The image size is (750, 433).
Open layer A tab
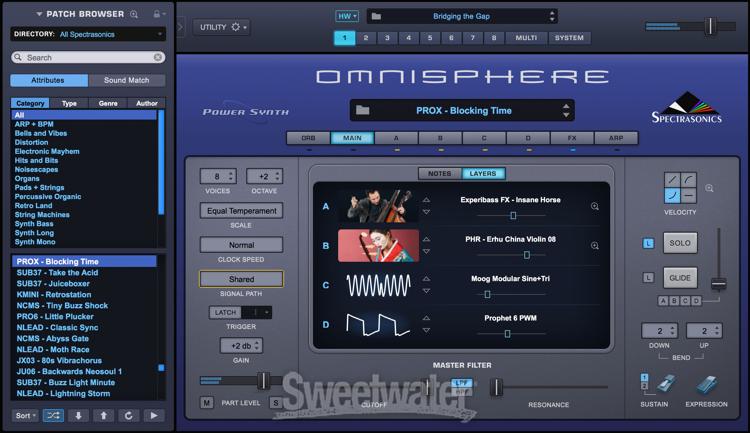click(396, 138)
